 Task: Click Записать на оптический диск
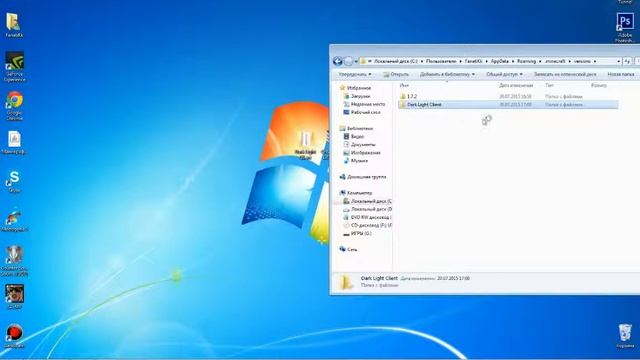point(565,74)
